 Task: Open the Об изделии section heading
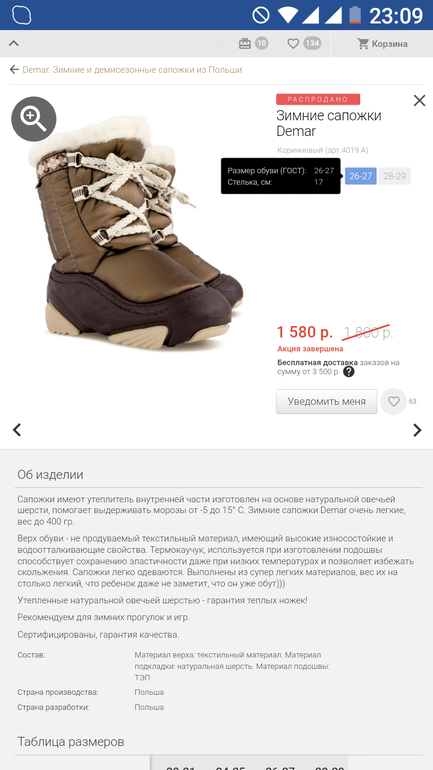[51, 475]
